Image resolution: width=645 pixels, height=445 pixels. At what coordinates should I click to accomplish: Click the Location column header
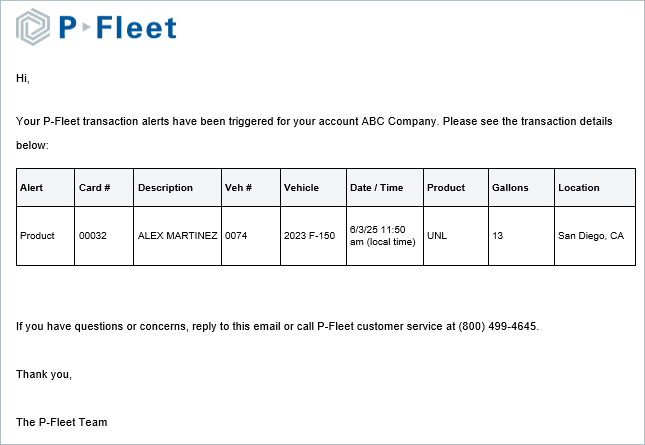[579, 188]
